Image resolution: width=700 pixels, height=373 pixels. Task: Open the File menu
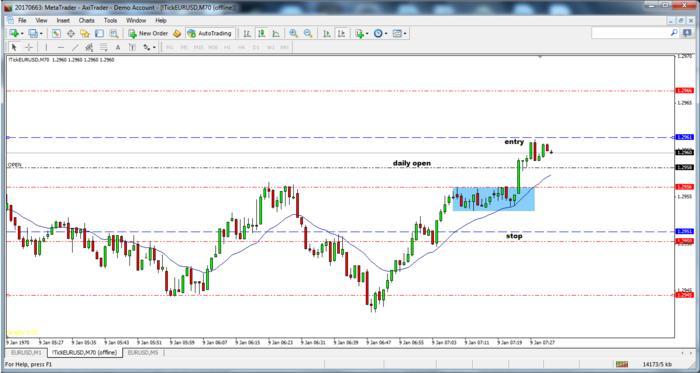pos(22,21)
